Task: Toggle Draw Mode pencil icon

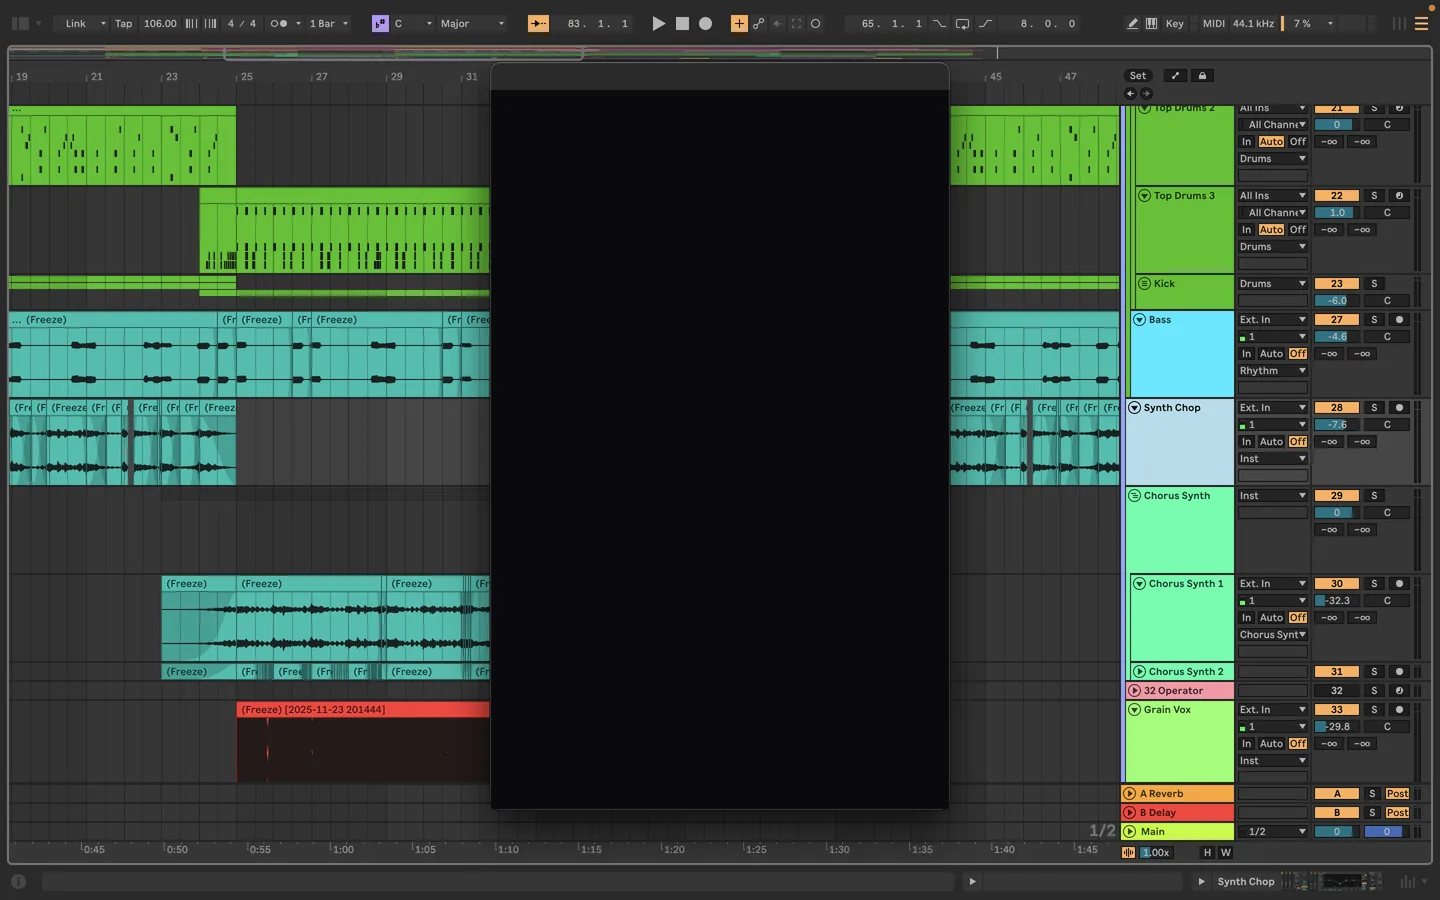Action: (x=1132, y=23)
